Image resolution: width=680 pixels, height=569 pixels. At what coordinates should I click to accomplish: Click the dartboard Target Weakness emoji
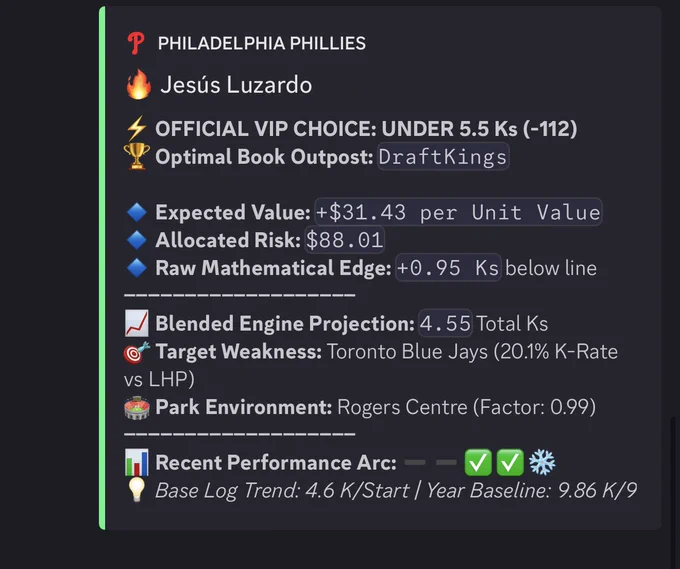137,352
